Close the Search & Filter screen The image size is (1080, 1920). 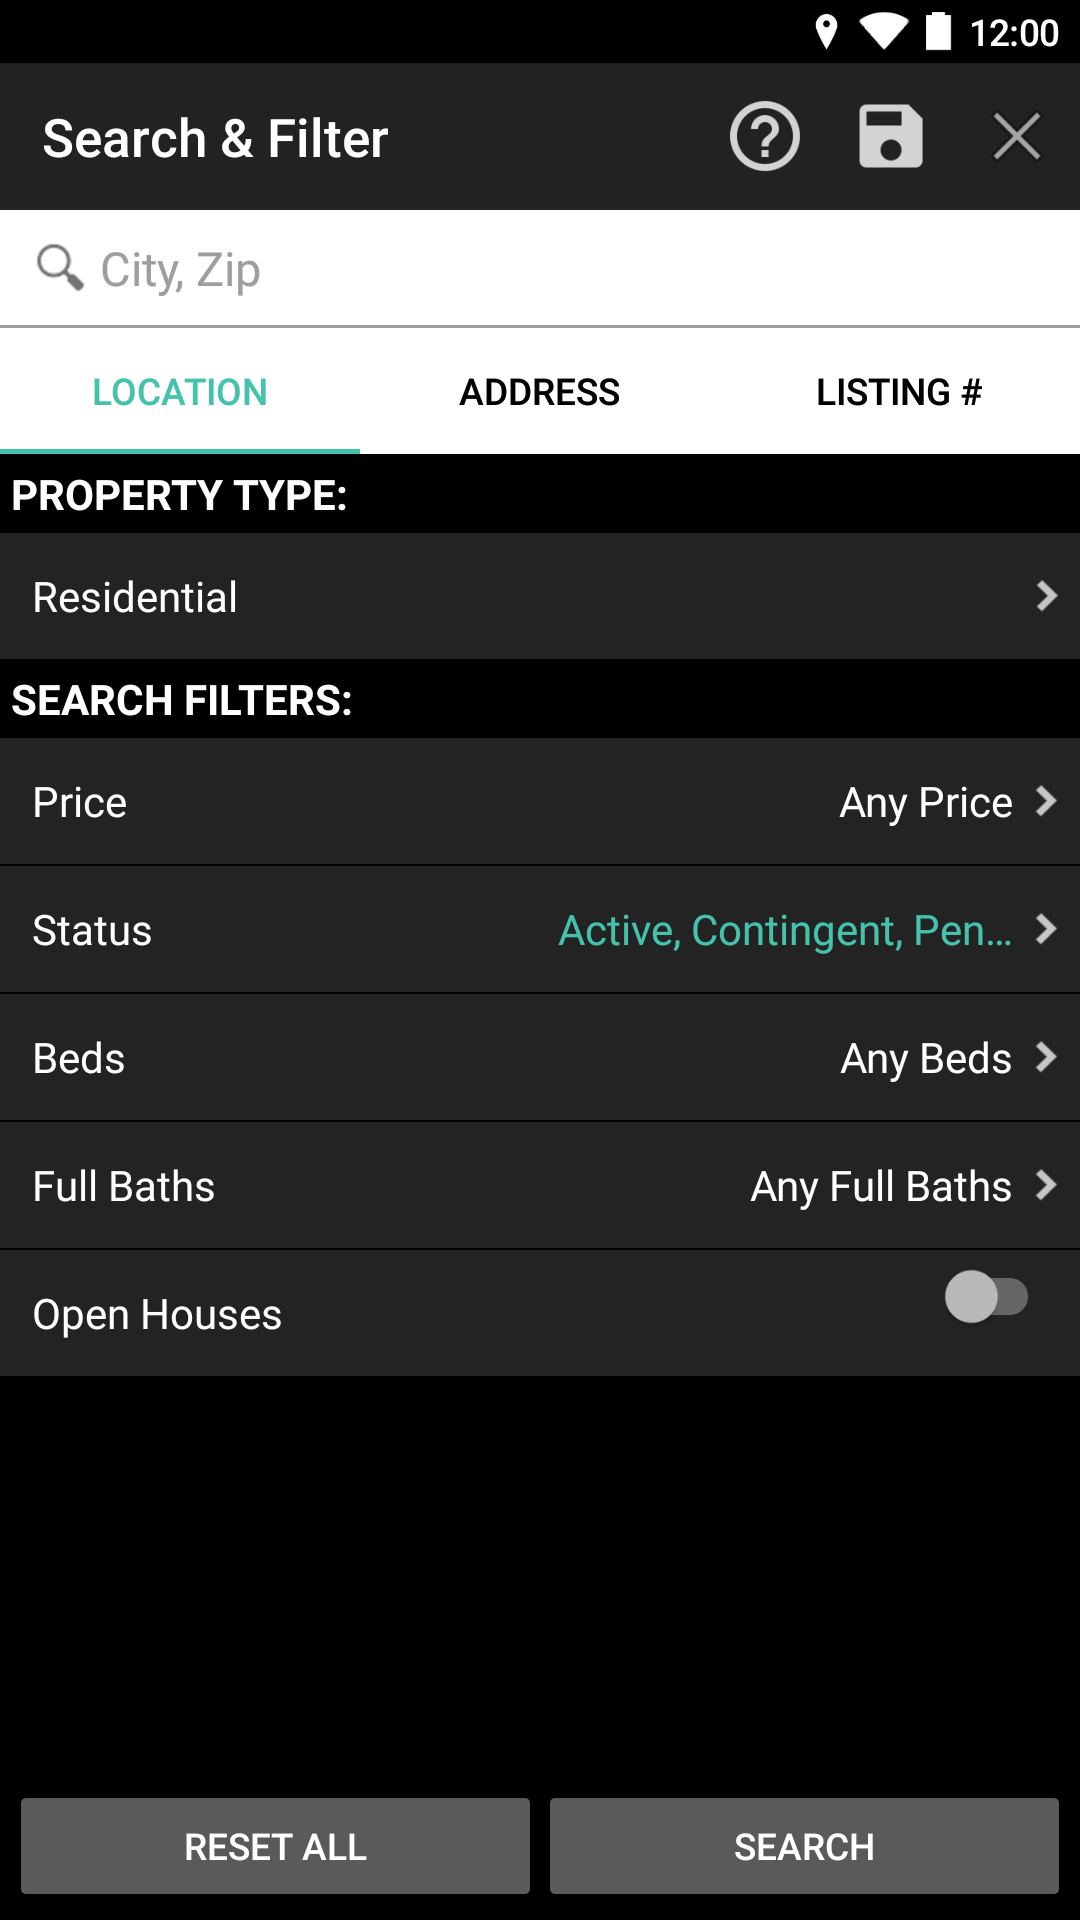(1017, 137)
